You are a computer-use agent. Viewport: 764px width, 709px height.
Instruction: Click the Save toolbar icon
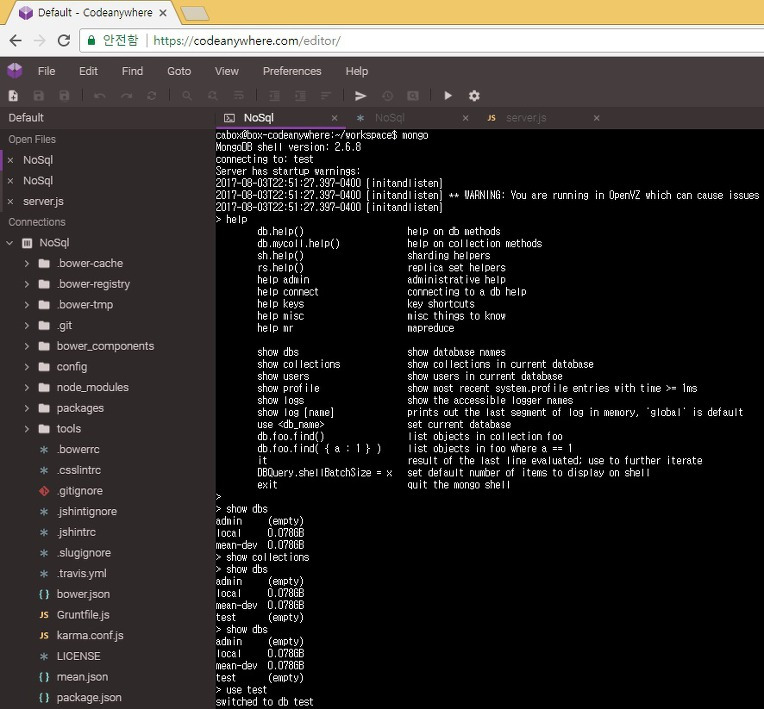tap(38, 96)
